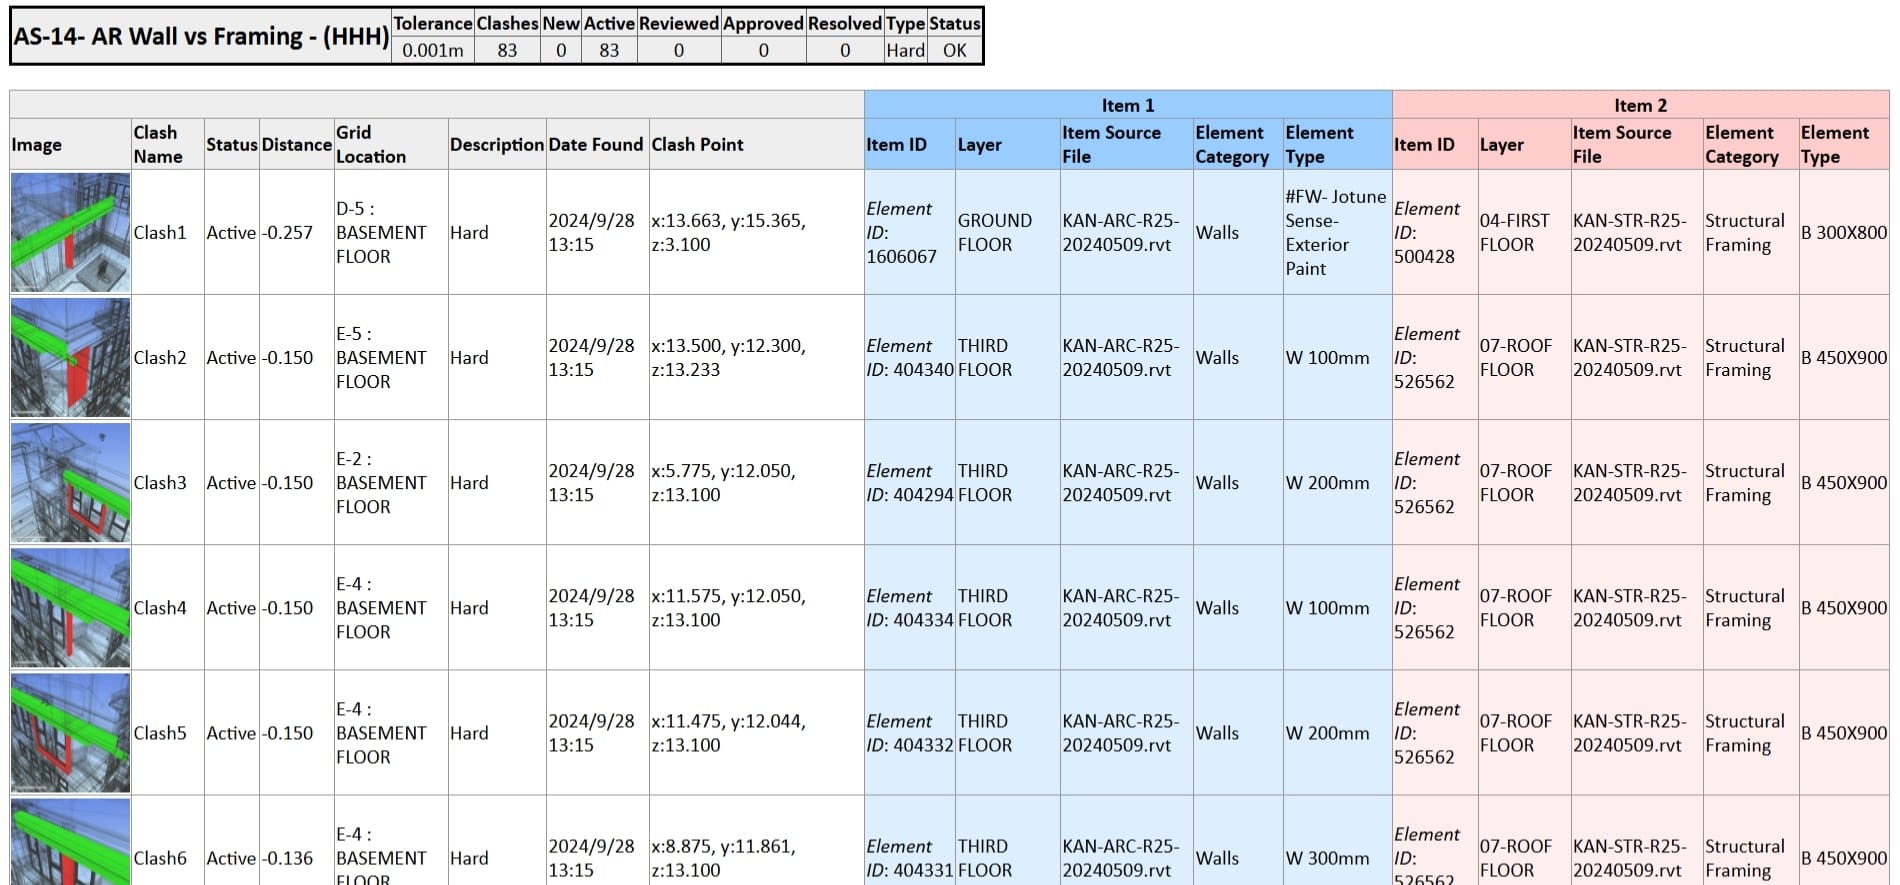Image resolution: width=1900 pixels, height=885 pixels.
Task: Select Item 1 Element ID 1606067
Action: (902, 232)
